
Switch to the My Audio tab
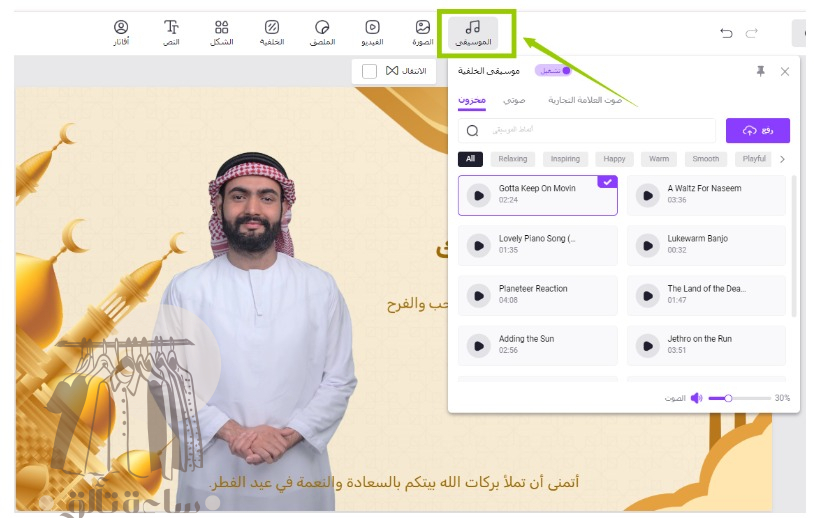tap(514, 100)
